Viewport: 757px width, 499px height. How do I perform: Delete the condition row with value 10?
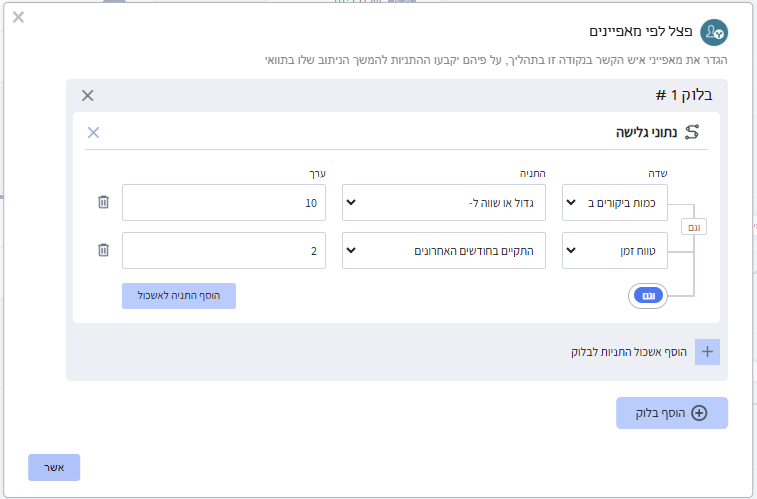pos(103,202)
